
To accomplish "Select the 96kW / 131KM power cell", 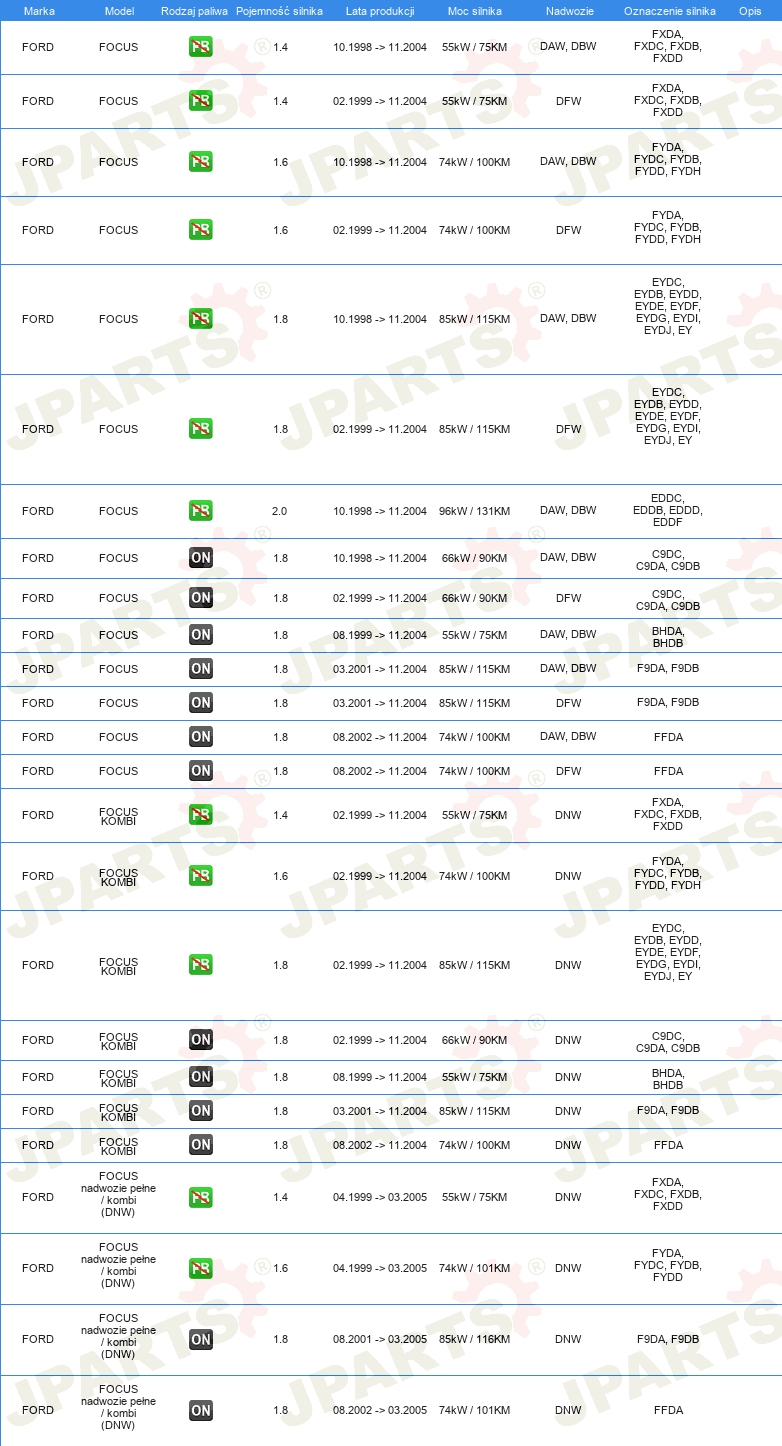I will pyautogui.click(x=474, y=511).
